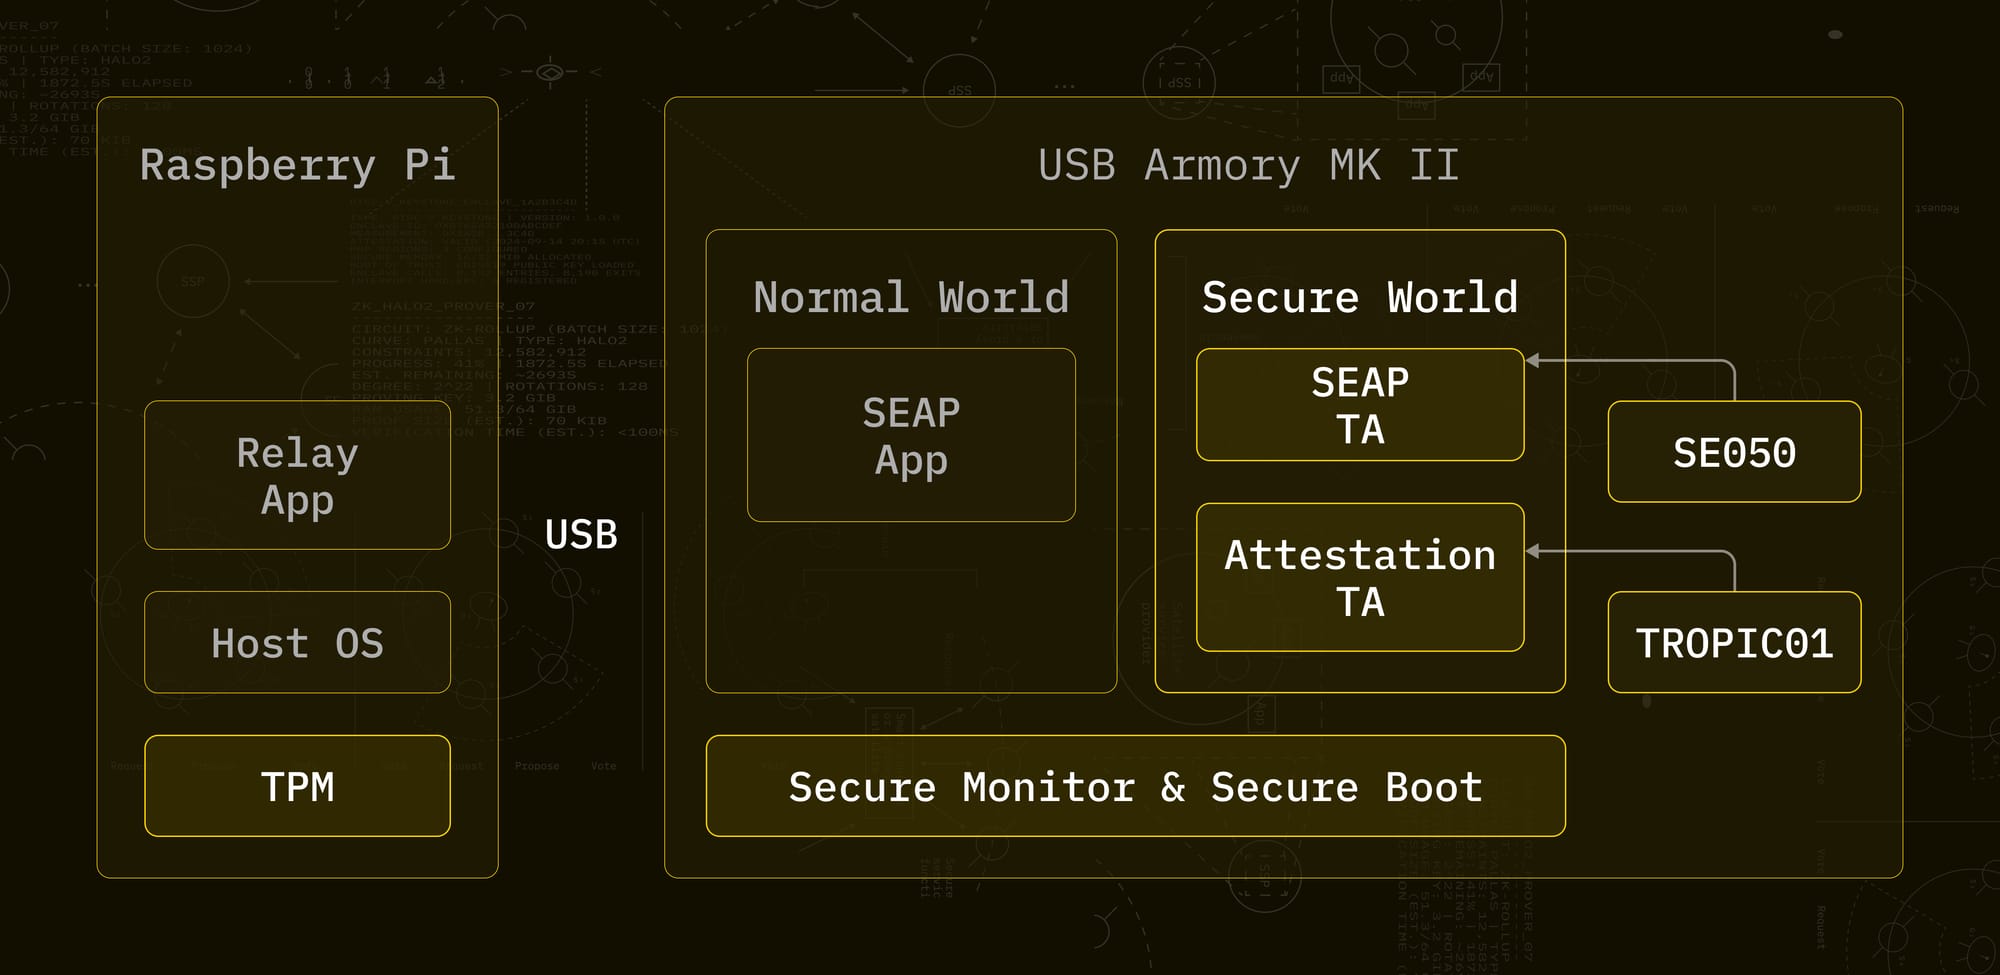Click the Attestation TA block
The height and width of the screenshot is (975, 2000).
click(x=1360, y=578)
